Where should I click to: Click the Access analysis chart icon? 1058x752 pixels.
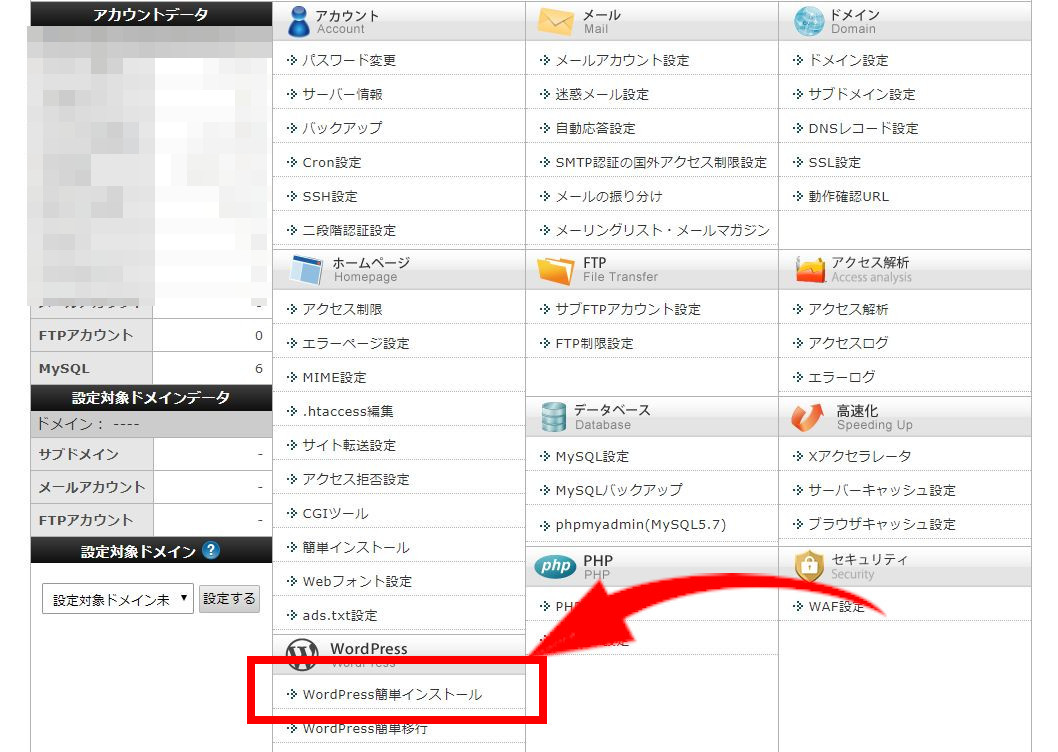pyautogui.click(x=810, y=269)
